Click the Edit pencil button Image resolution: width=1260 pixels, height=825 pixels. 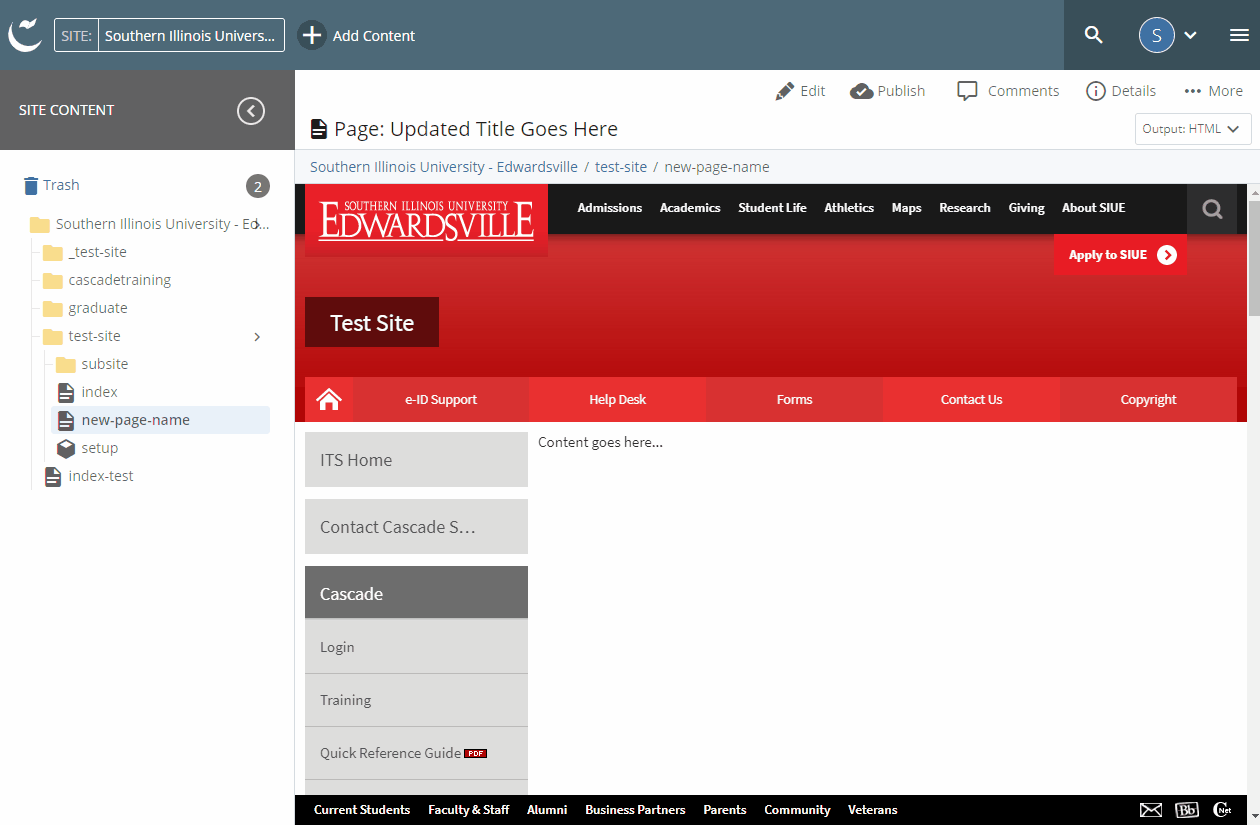point(800,91)
